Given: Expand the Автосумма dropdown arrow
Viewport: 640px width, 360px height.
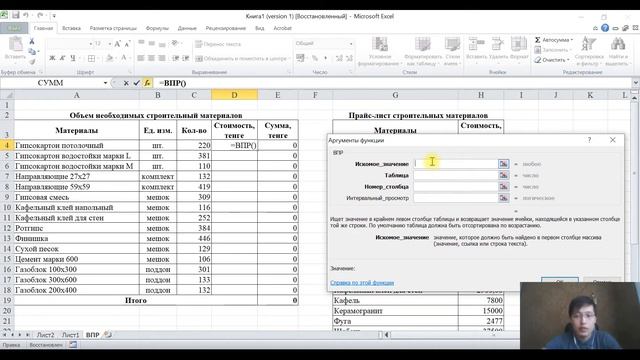Looking at the screenshot, I should tap(572, 40).
